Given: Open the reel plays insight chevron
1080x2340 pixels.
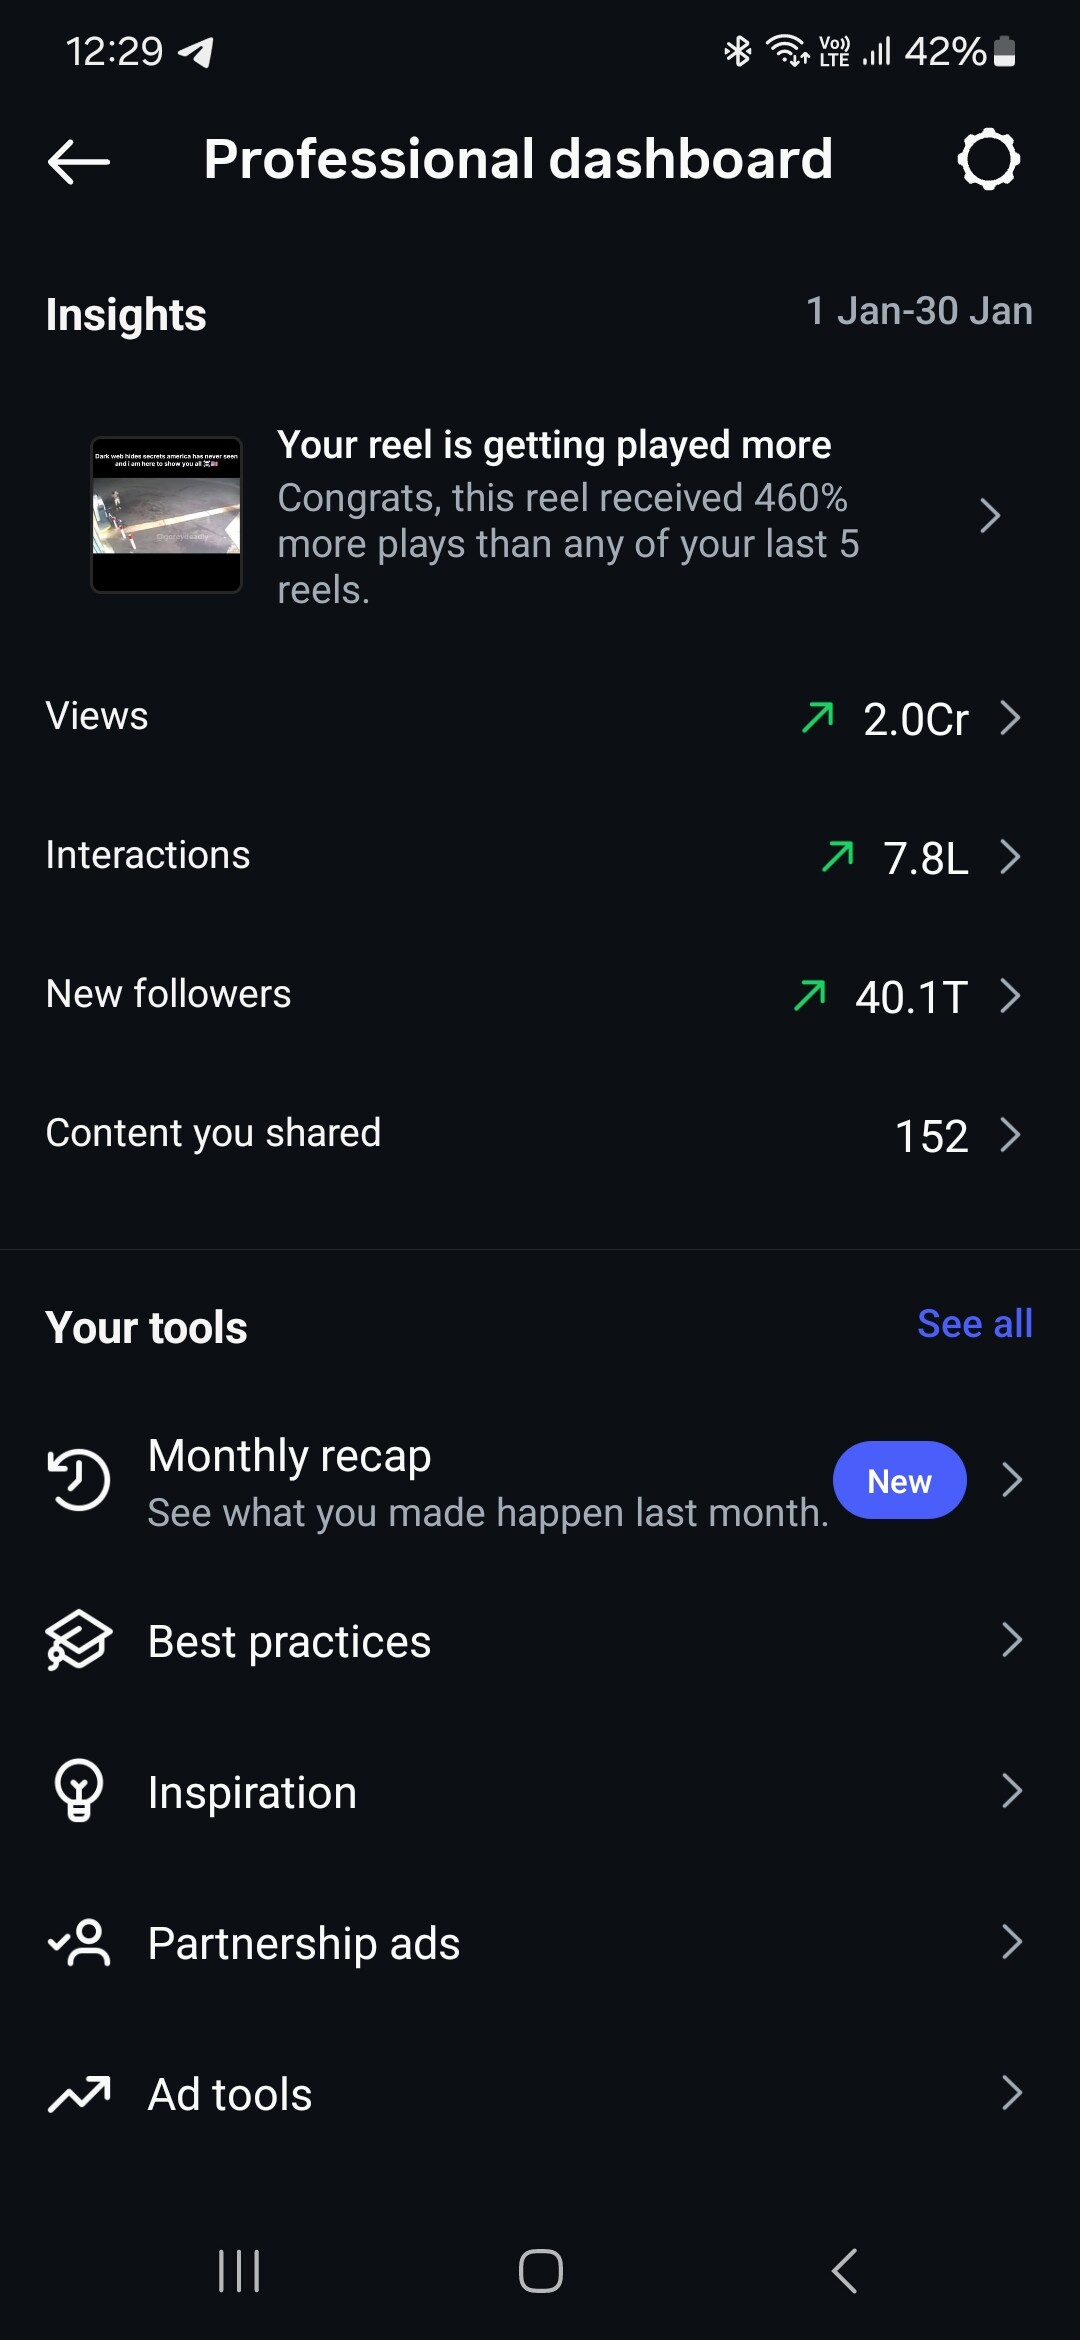Looking at the screenshot, I should coord(990,516).
